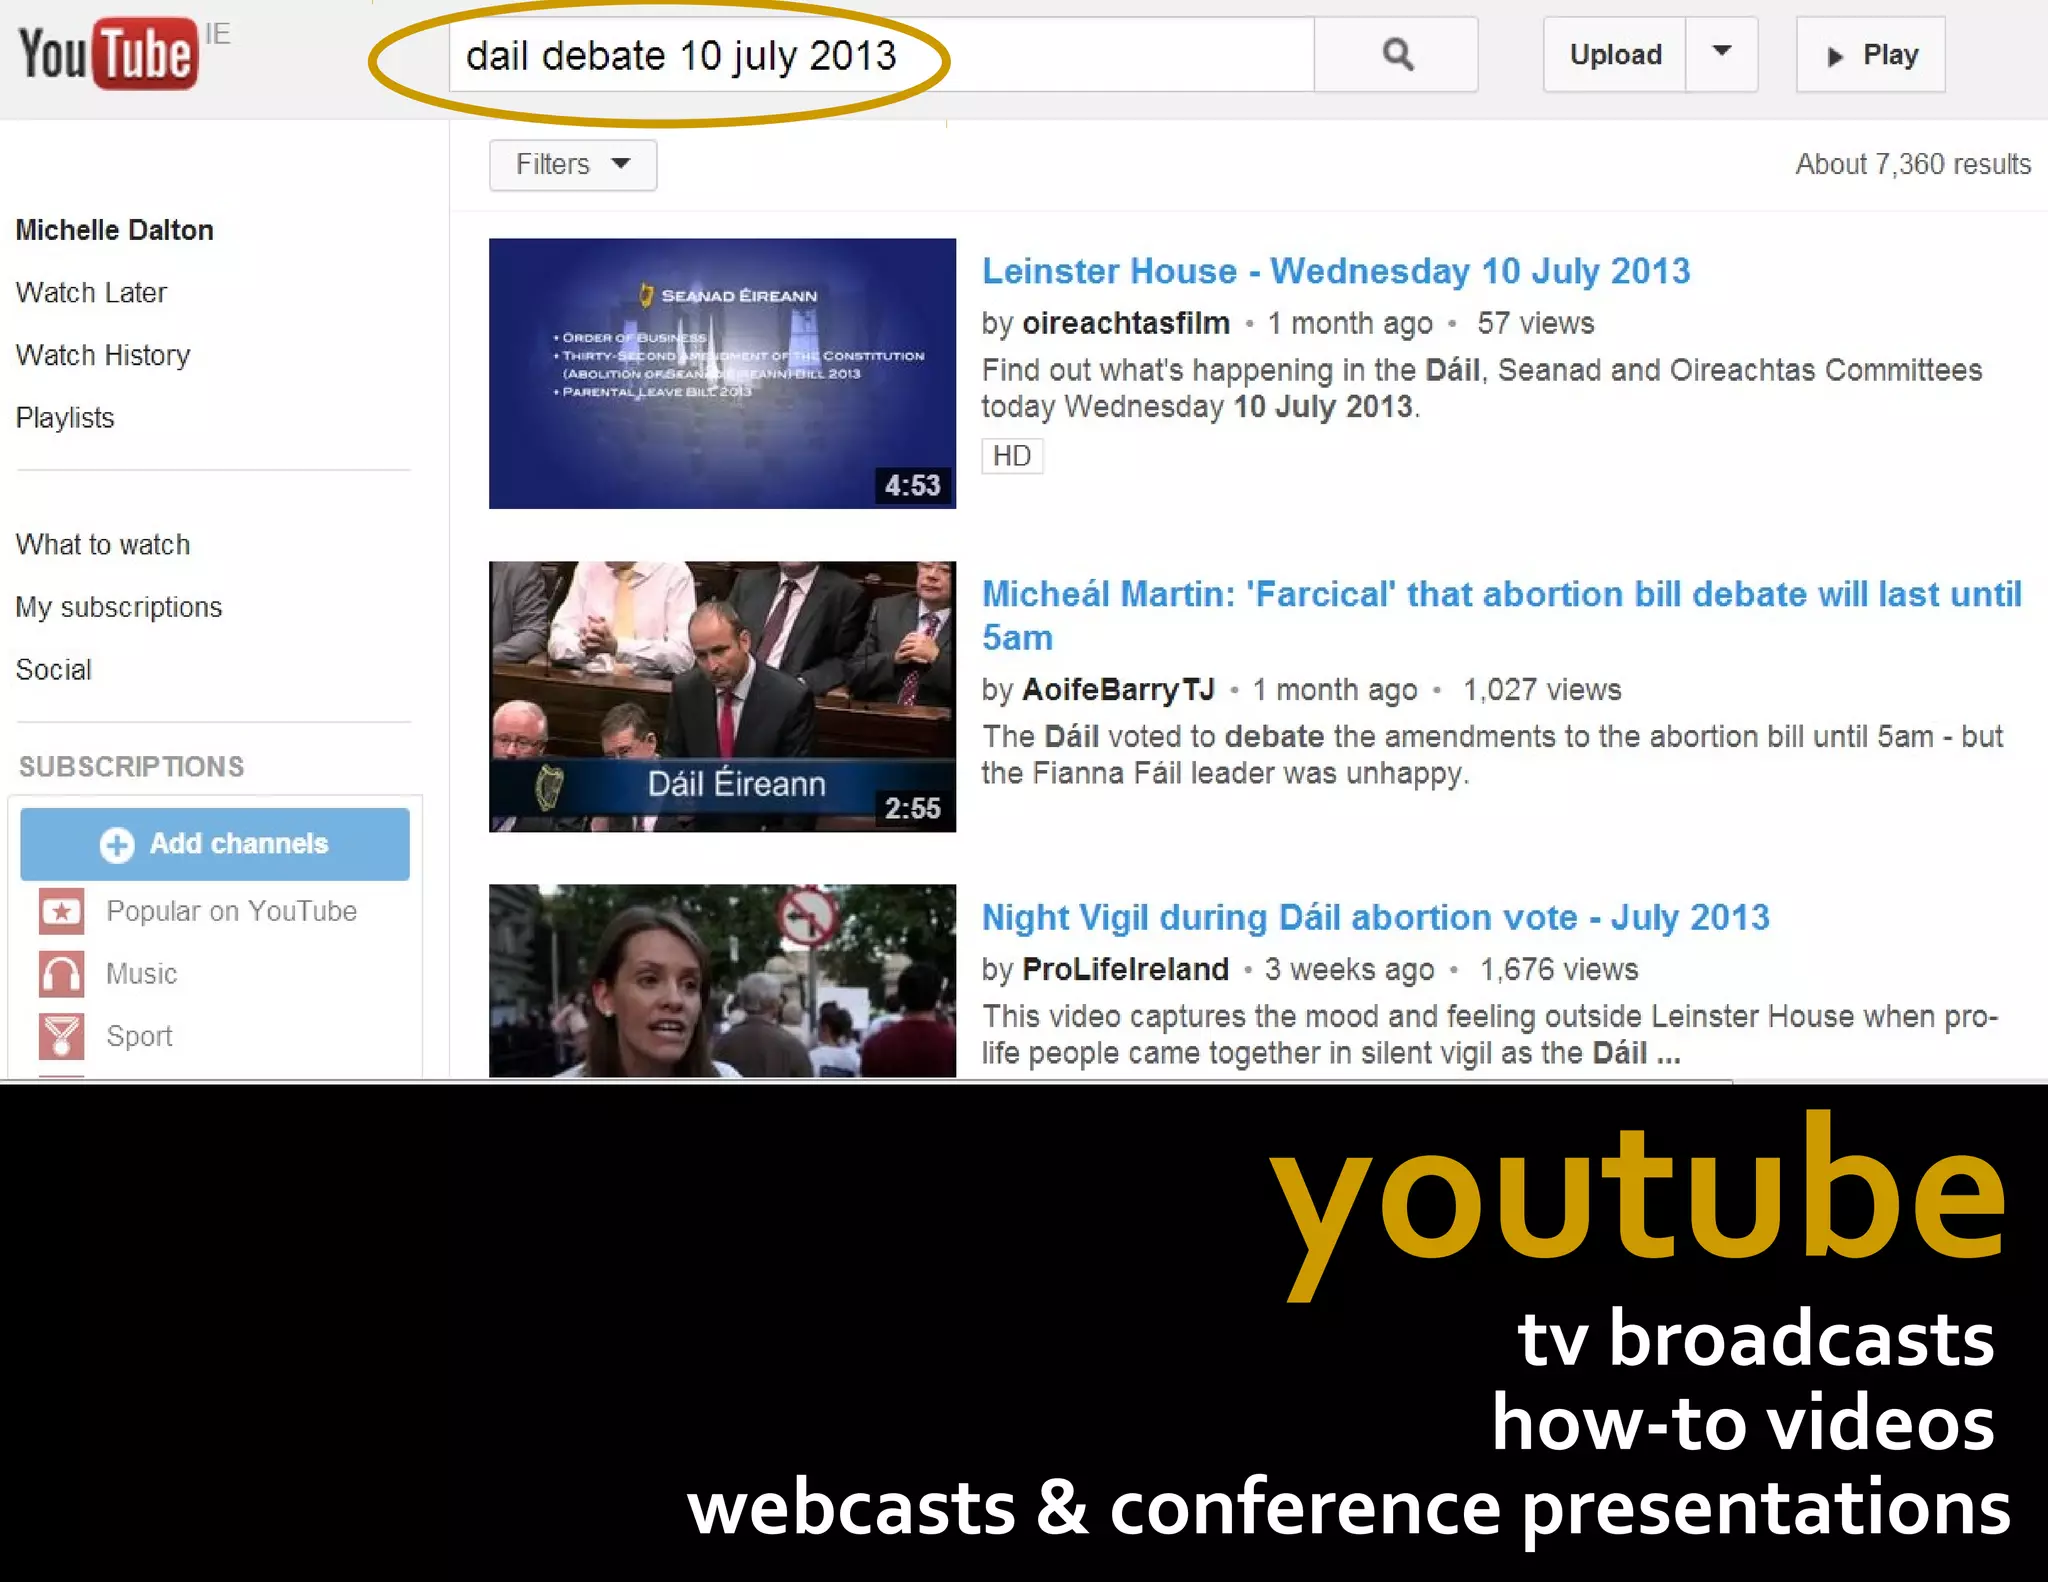Open Leinster House Wednesday 10 July video title
Image resolution: width=2048 pixels, height=1582 pixels.
tap(1336, 271)
